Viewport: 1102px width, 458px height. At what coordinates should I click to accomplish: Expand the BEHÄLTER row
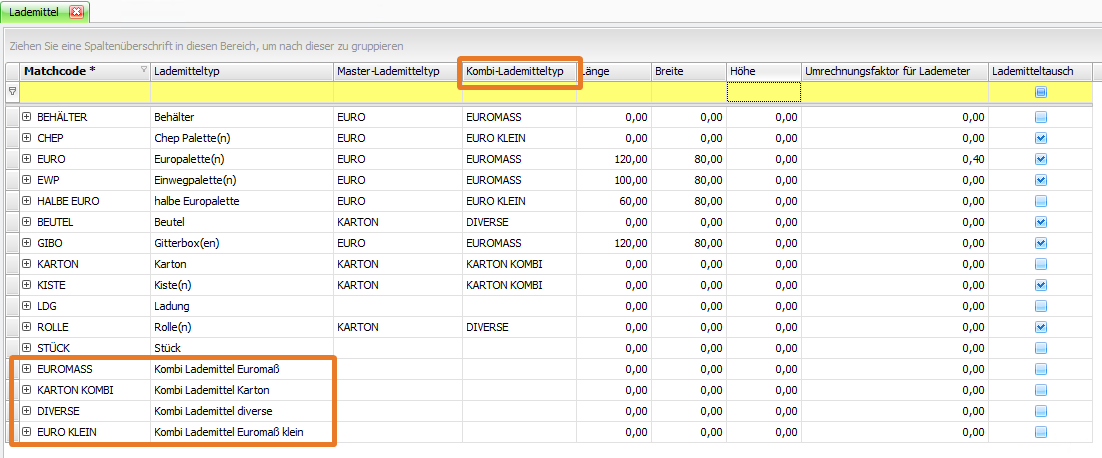pos(27,117)
